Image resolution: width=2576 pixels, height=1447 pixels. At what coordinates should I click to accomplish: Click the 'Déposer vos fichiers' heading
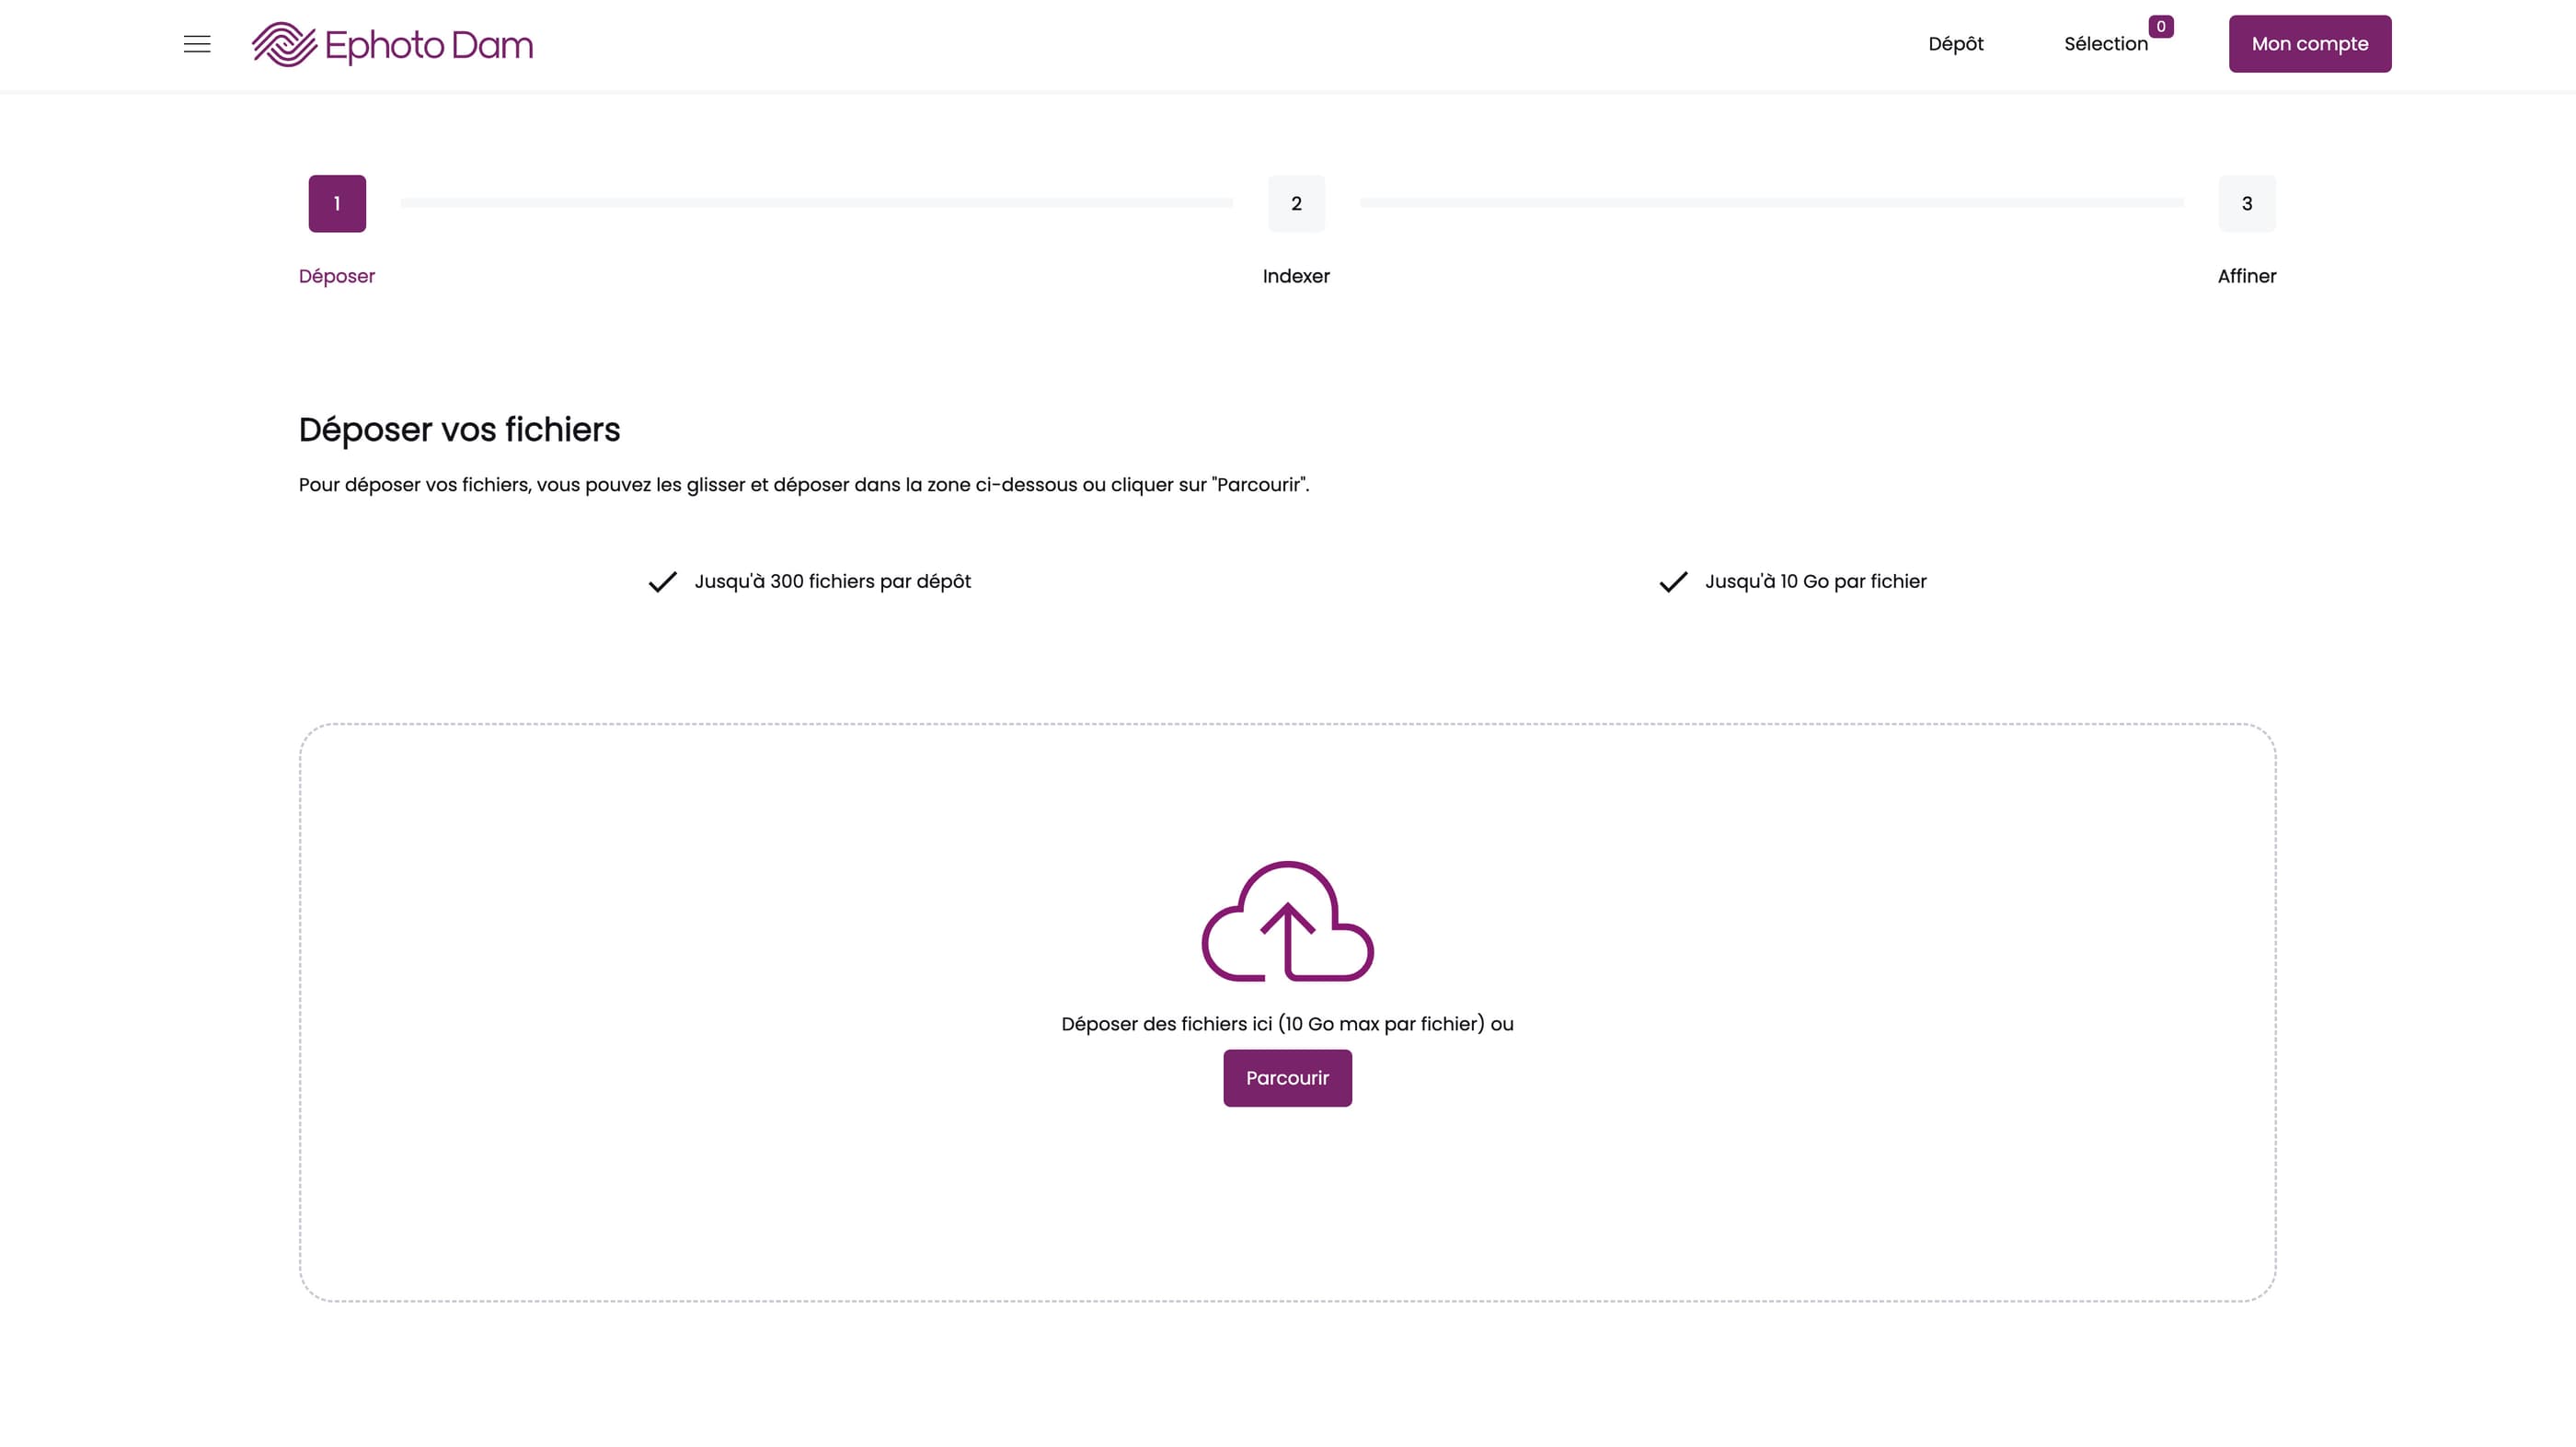pyautogui.click(x=459, y=429)
